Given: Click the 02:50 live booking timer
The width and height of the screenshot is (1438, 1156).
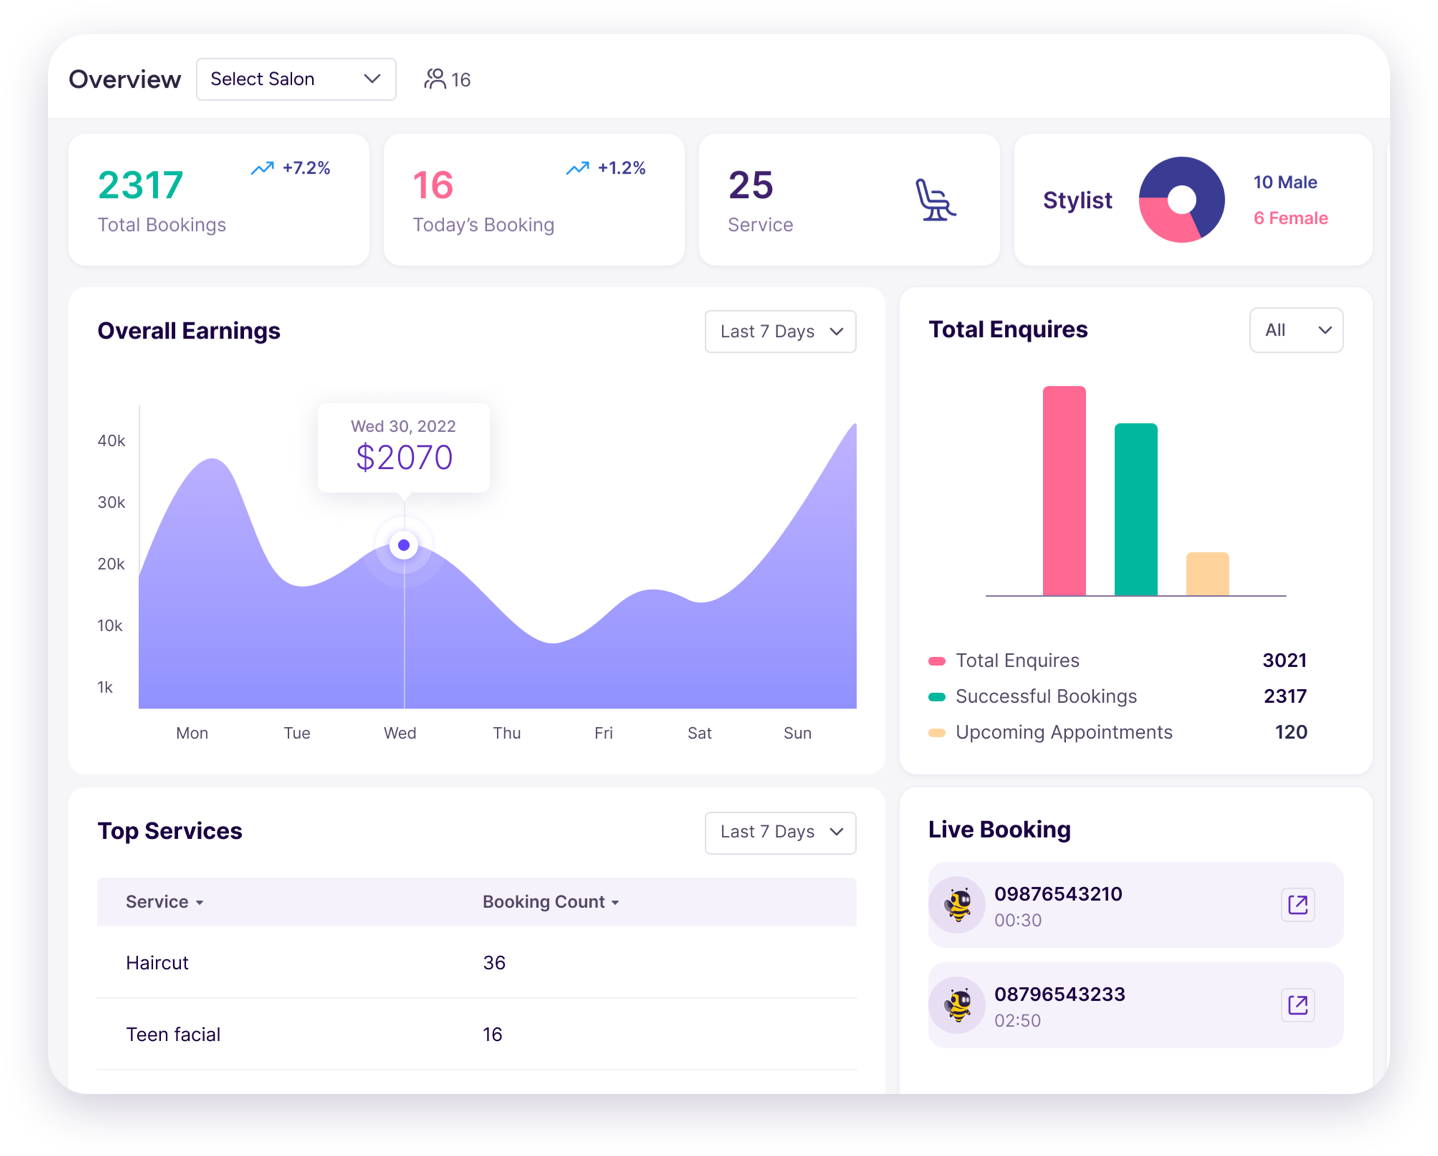Looking at the screenshot, I should pos(1018,1021).
